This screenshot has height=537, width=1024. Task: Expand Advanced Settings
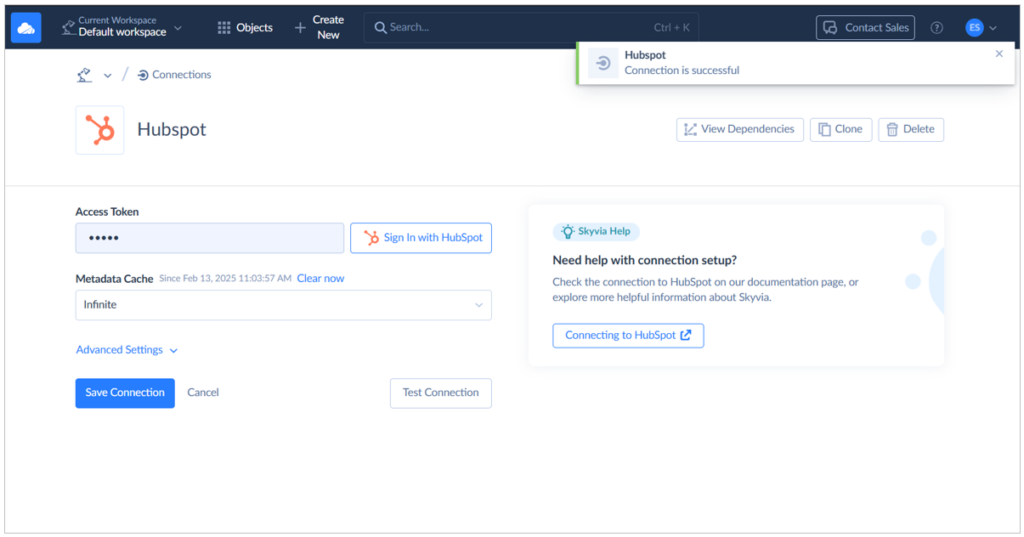(127, 350)
